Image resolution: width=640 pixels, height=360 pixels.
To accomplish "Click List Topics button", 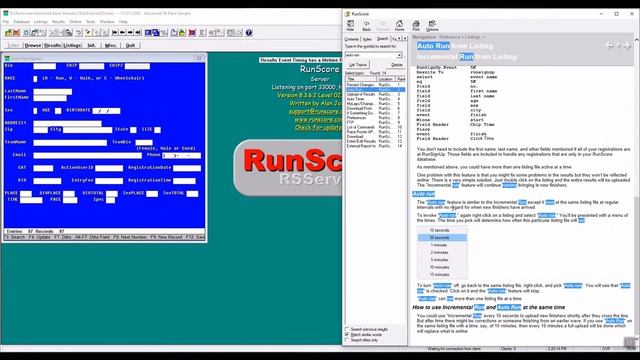I will click(358, 65).
